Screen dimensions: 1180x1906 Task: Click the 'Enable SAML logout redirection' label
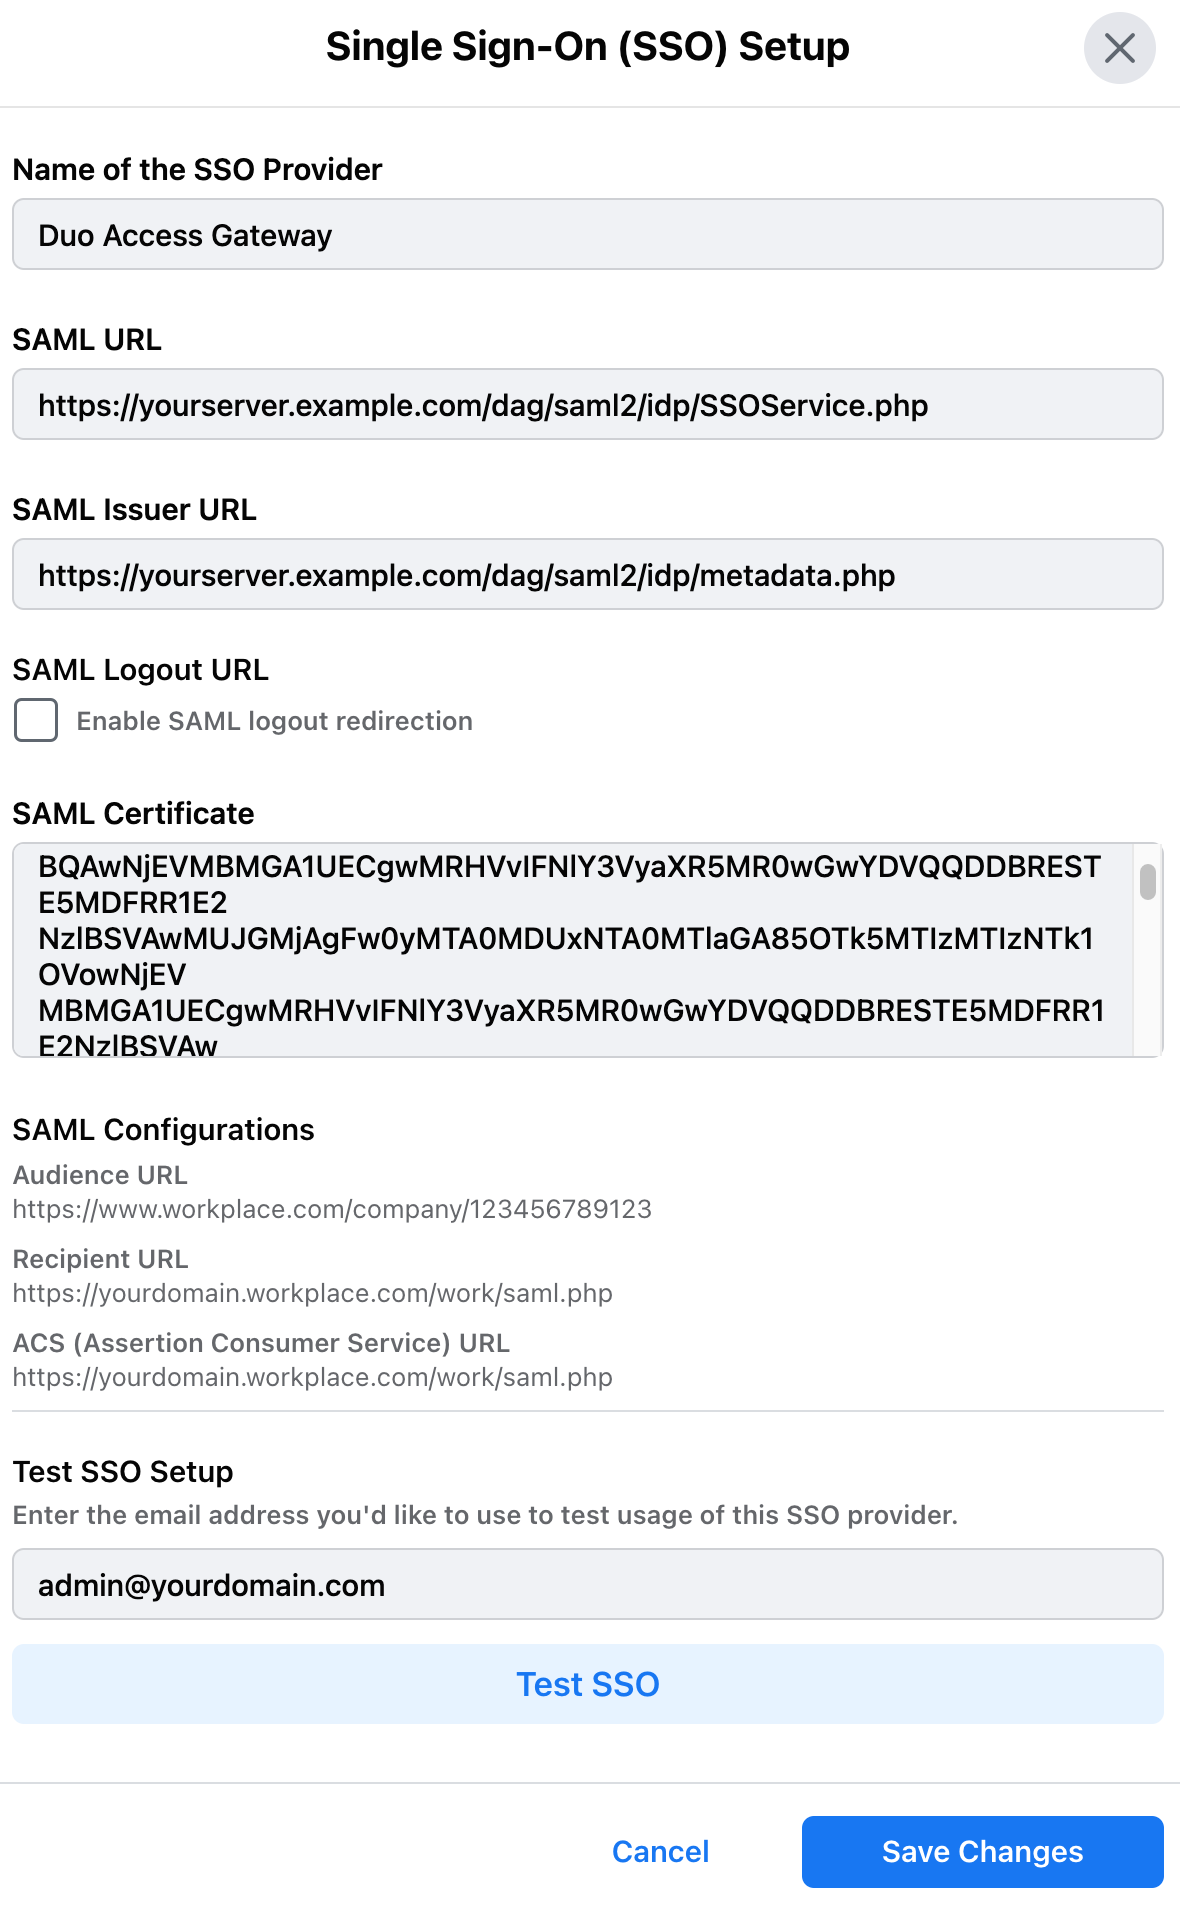pos(274,721)
